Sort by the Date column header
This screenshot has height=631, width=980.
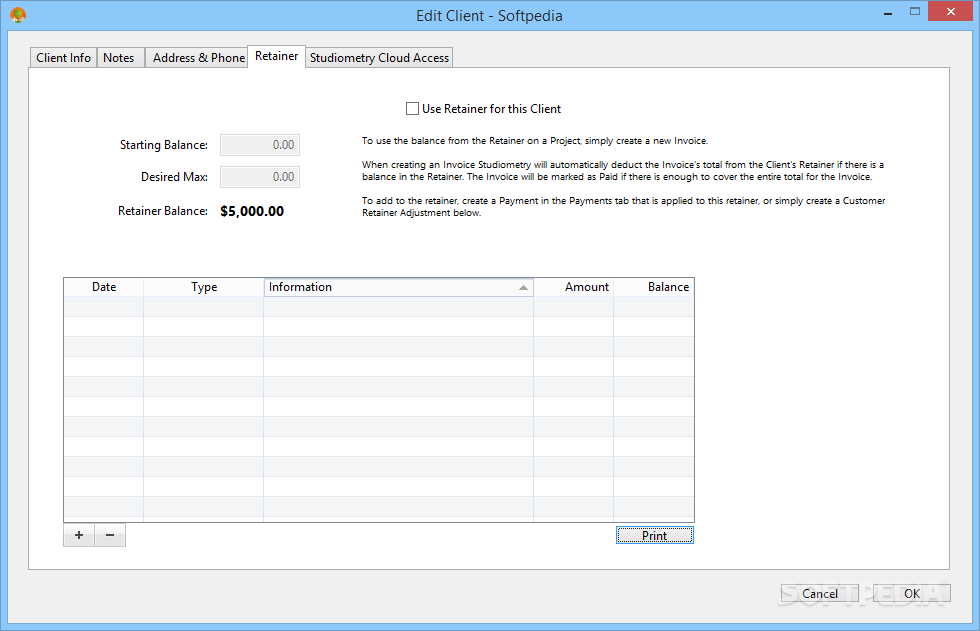point(104,287)
